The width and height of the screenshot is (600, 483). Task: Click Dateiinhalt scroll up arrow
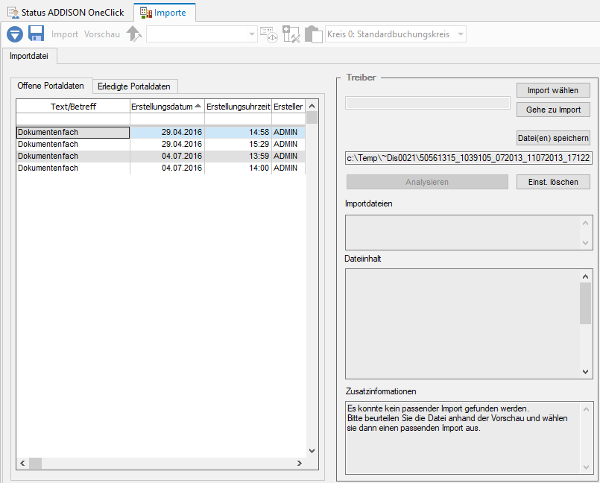coord(585,276)
